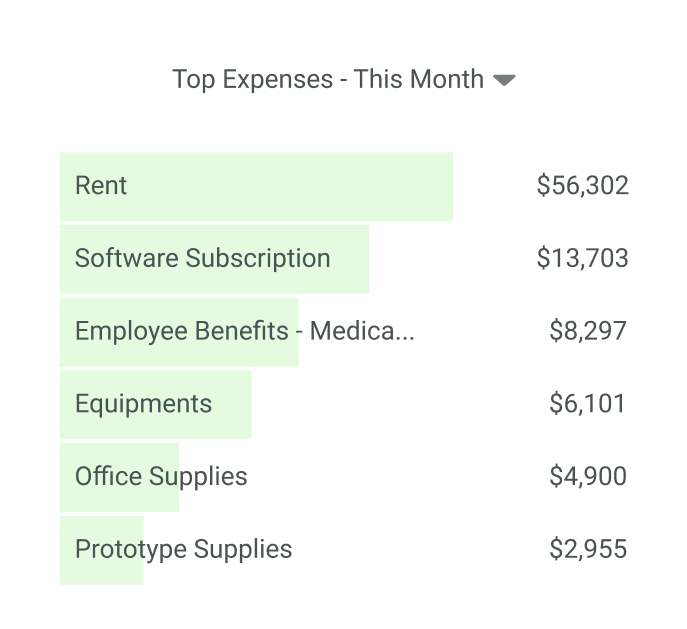Click the $13,703 Software Subscription amount
This screenshot has height=629, width=687.
coord(582,258)
